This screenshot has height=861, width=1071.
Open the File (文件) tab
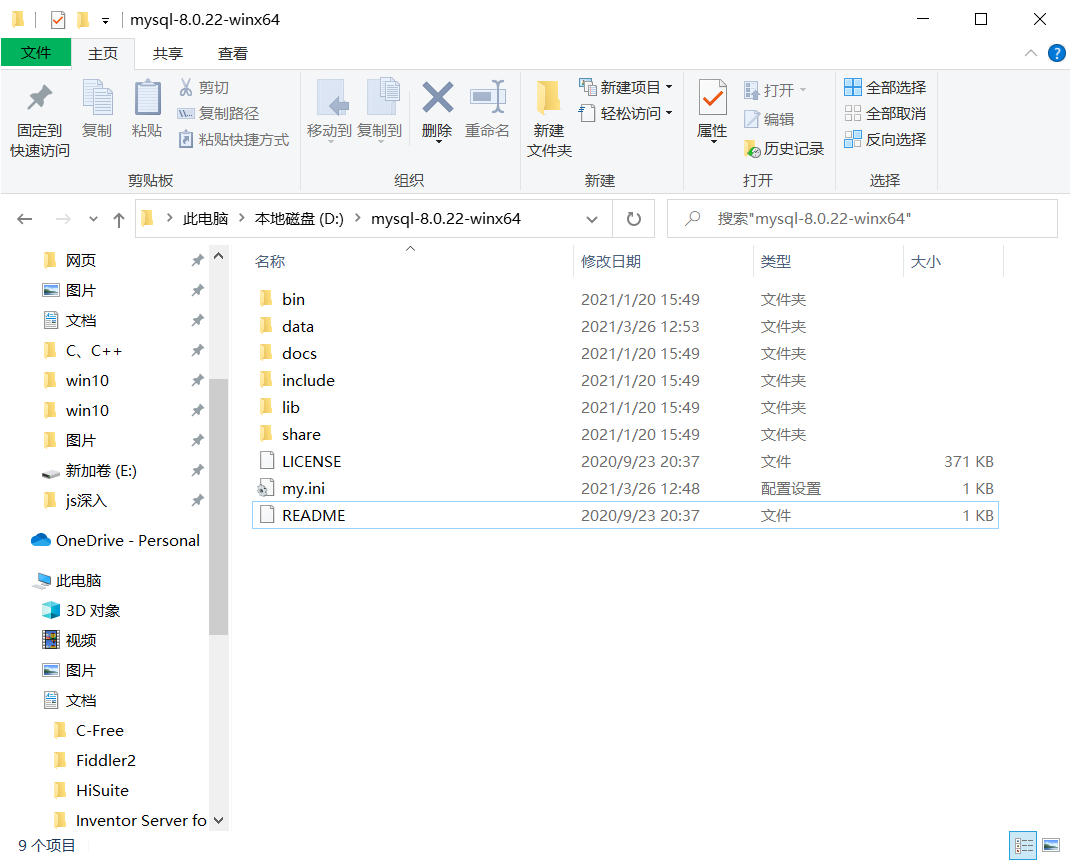tap(36, 53)
